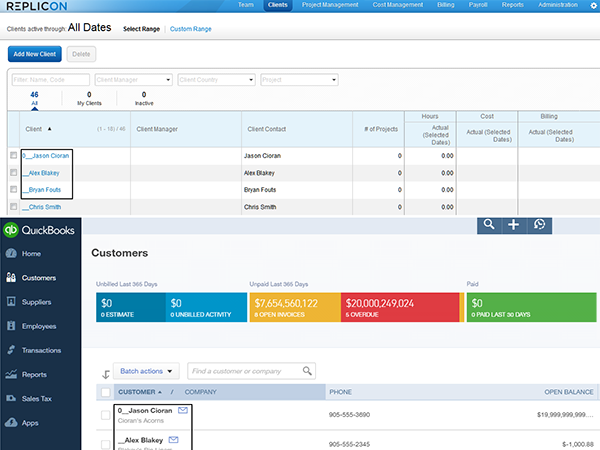Click the Home dashboard icon in sidebar

tap(11, 253)
